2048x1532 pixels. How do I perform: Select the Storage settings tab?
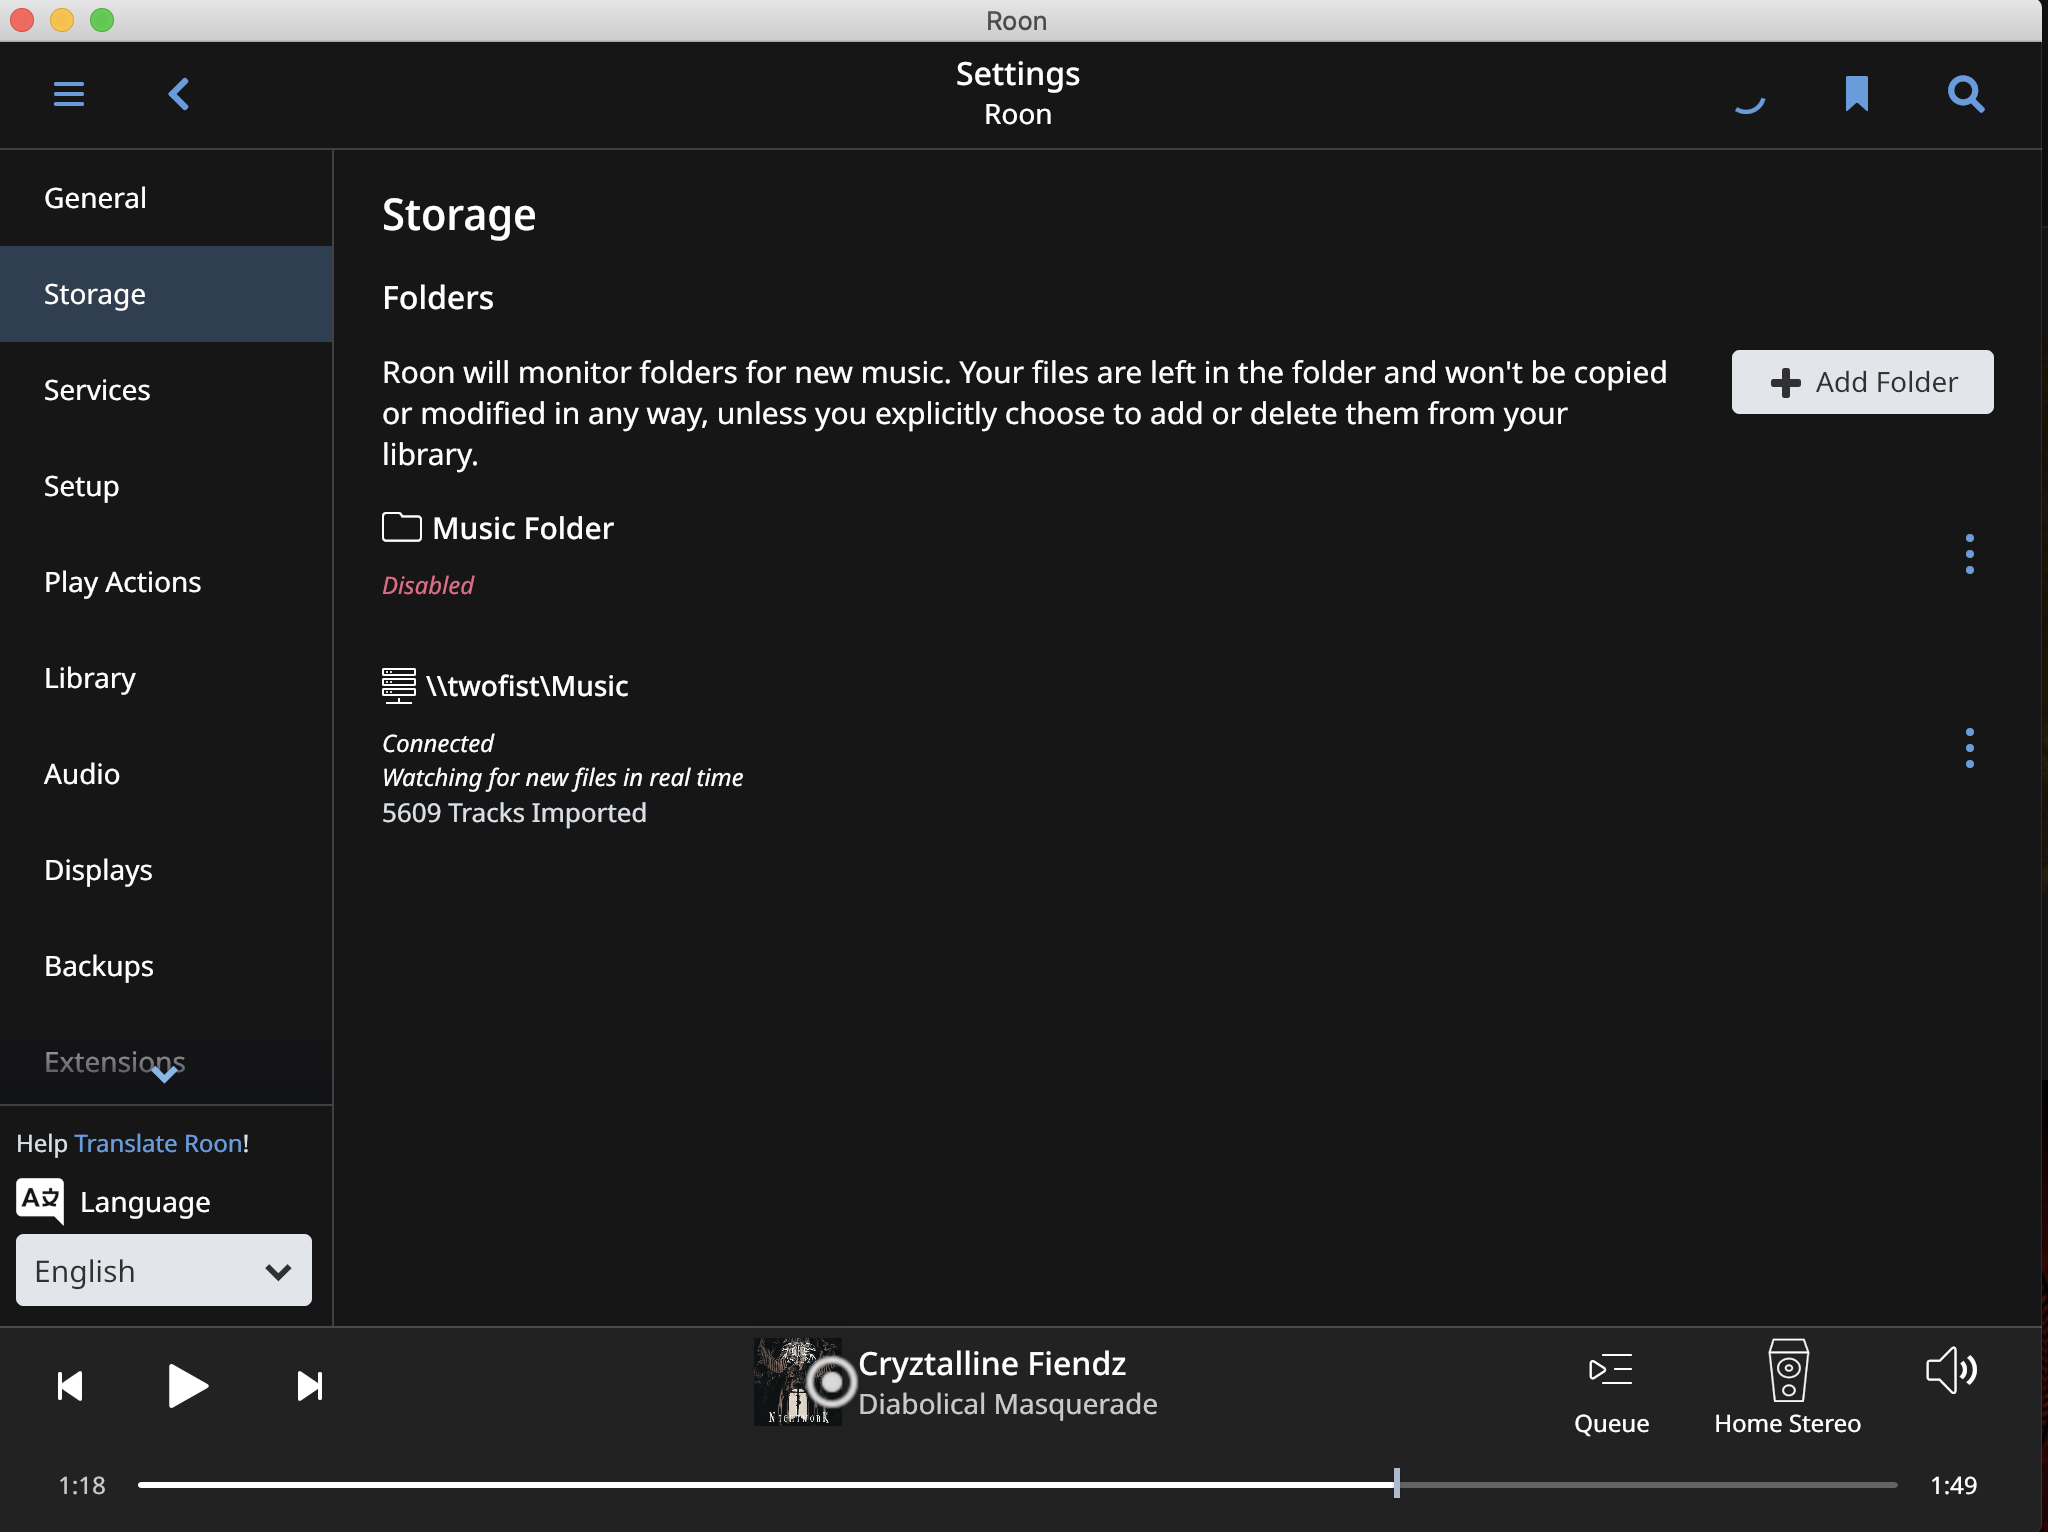166,294
